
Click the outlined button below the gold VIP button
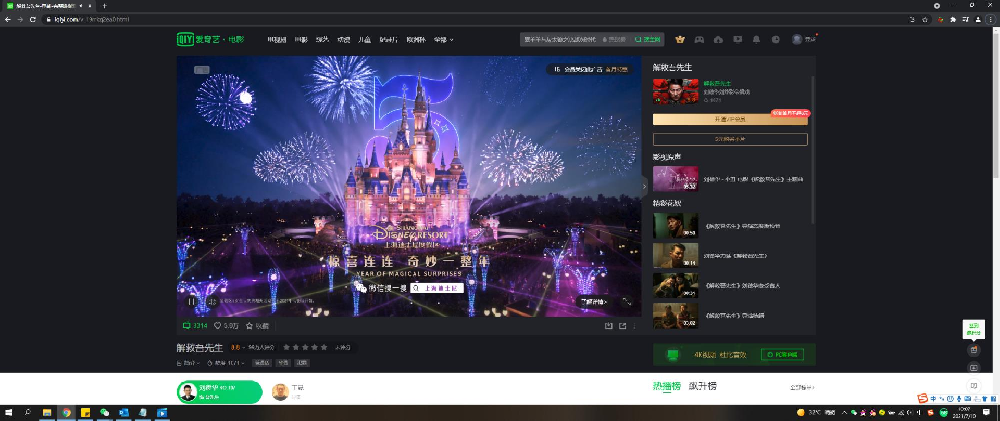click(x=730, y=139)
